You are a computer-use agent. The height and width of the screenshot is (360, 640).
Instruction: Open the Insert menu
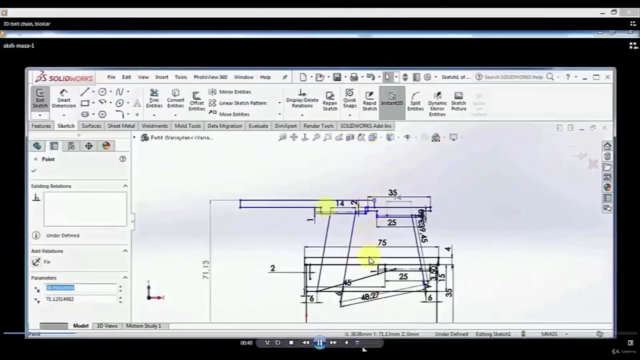pos(162,77)
